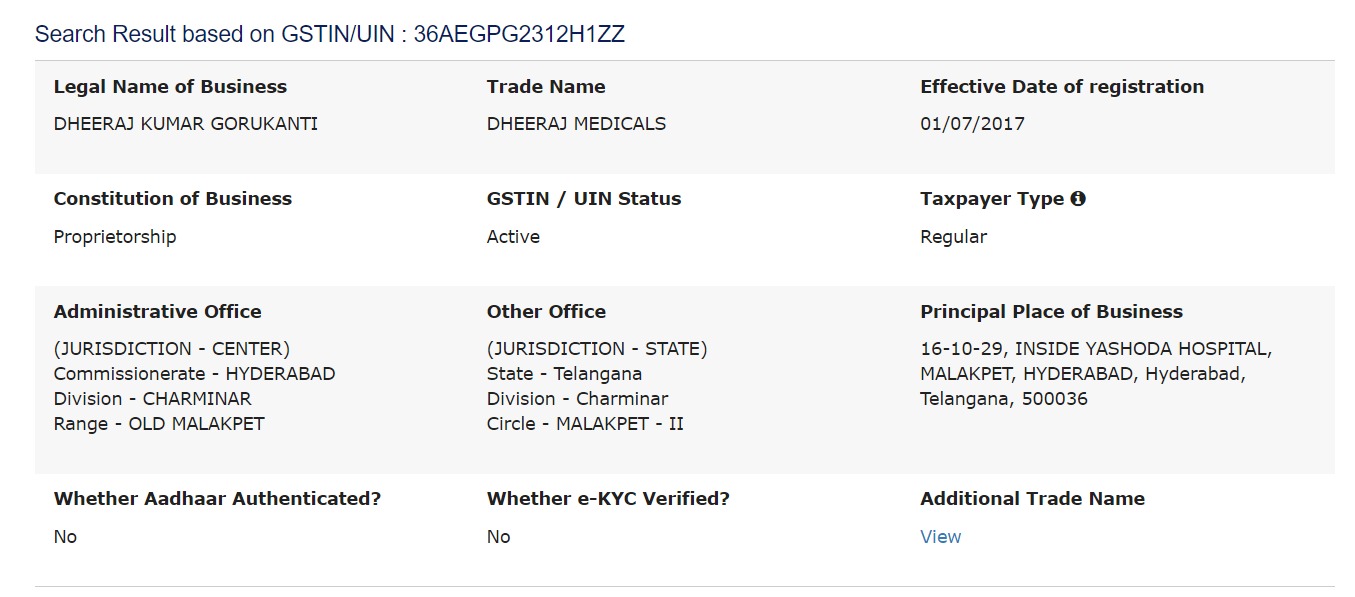Click the Circle - MALAKPET - II text
Viewport: 1355px width, 597px height.
pos(585,424)
